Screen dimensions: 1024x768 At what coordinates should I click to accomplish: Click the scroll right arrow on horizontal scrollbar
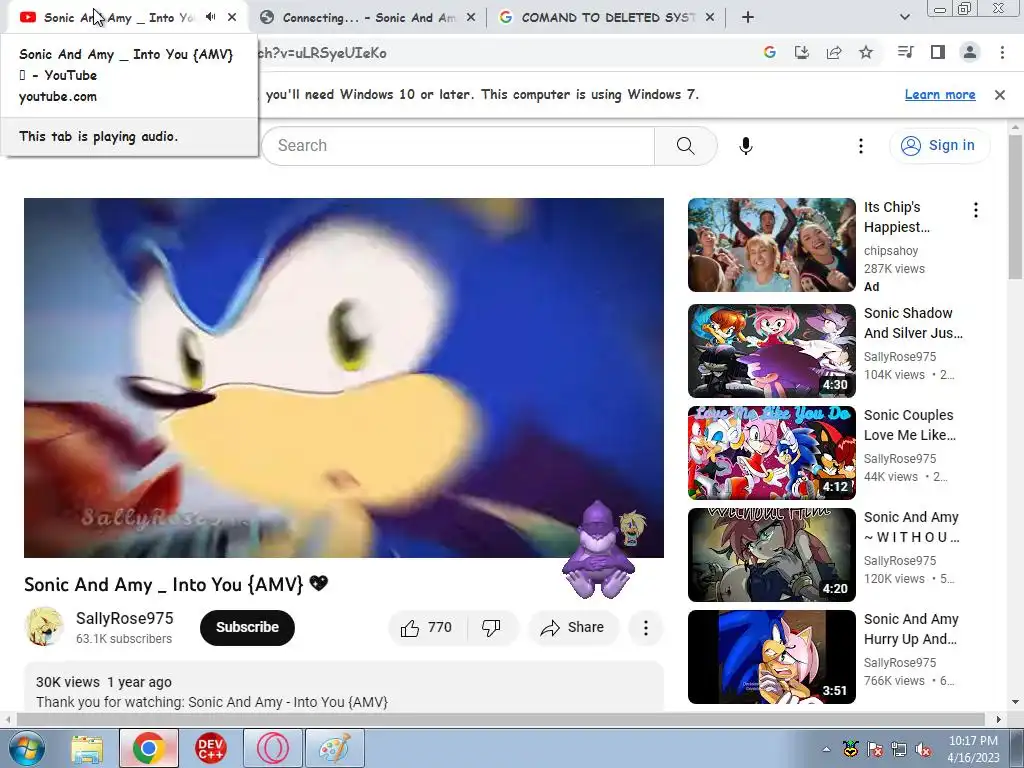(x=998, y=719)
